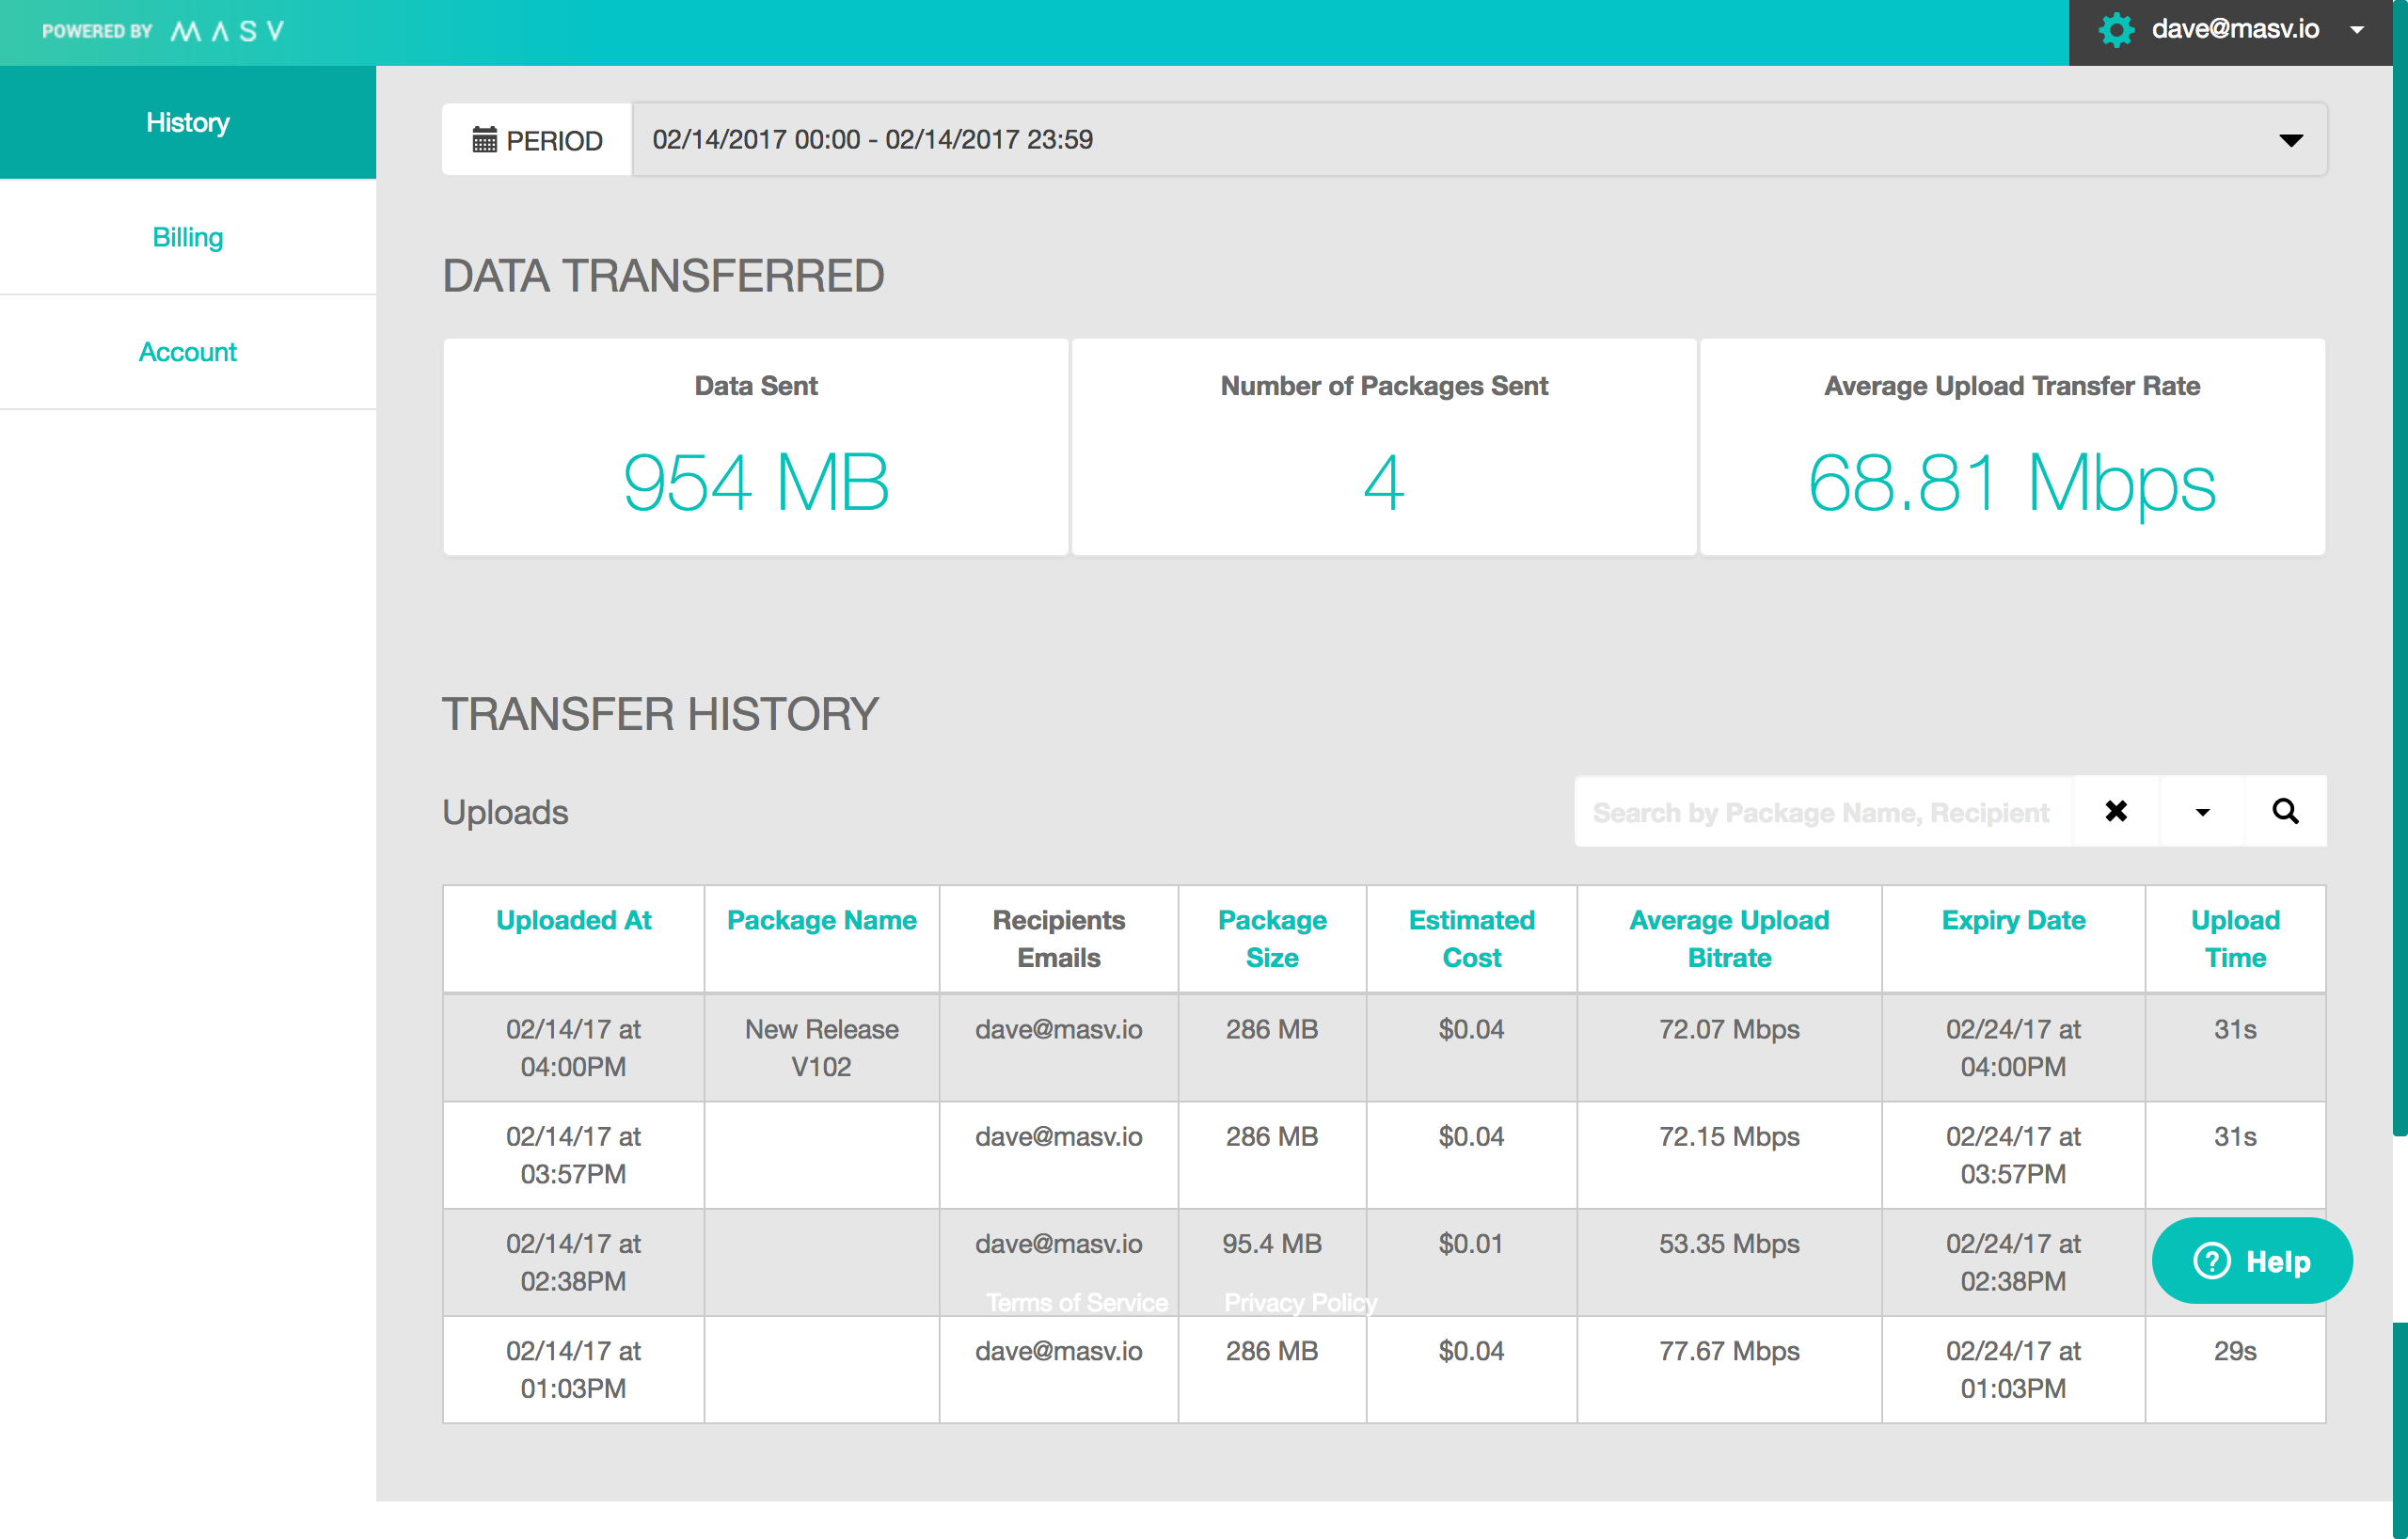
Task: Open the date period dropdown arrow
Action: (x=2290, y=140)
